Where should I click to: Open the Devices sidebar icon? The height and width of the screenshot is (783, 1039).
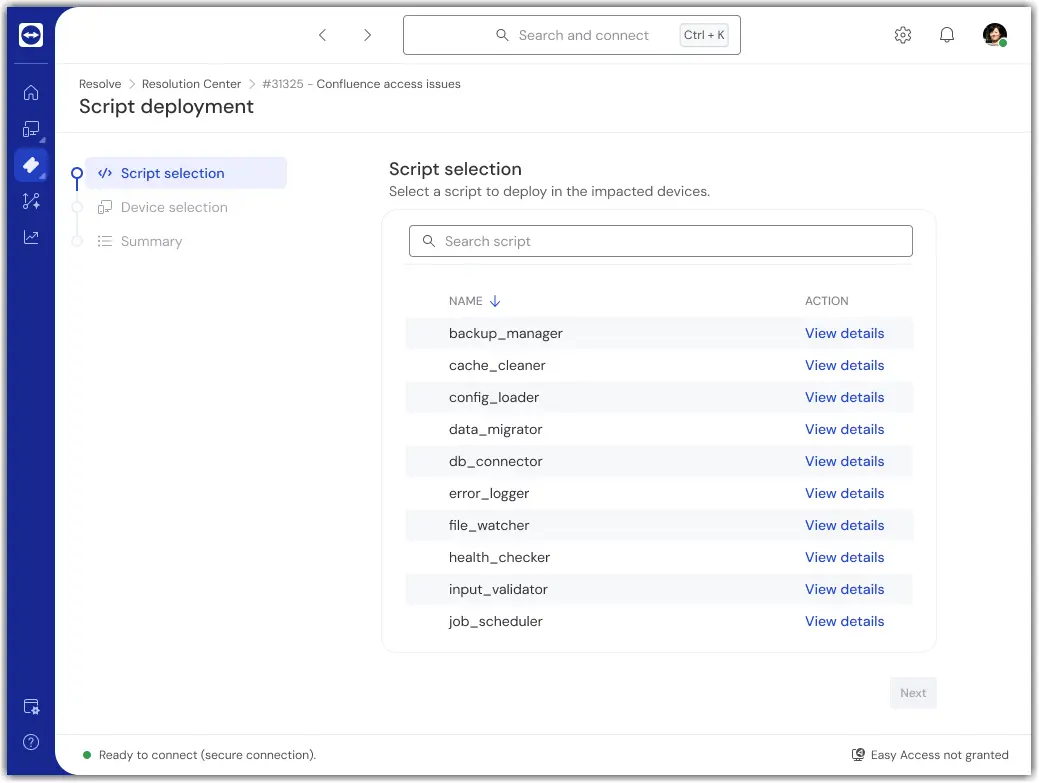tap(31, 129)
